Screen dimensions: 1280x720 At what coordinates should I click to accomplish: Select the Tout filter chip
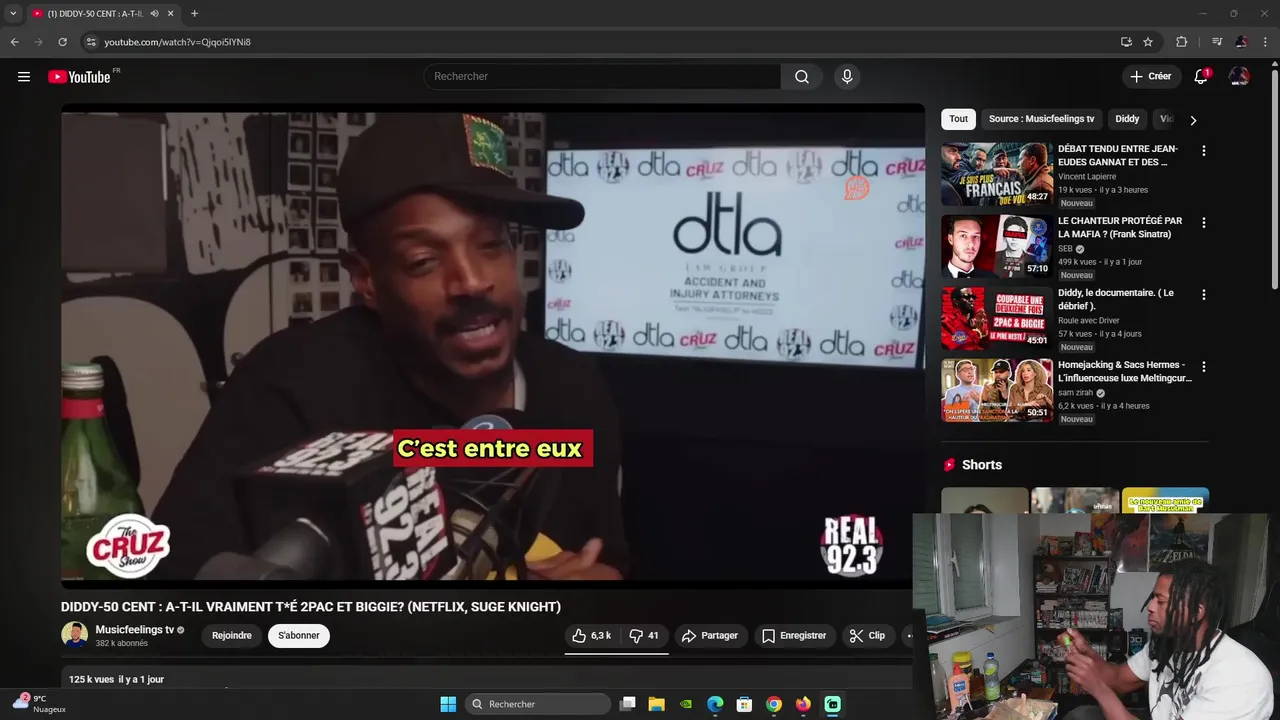(x=958, y=119)
